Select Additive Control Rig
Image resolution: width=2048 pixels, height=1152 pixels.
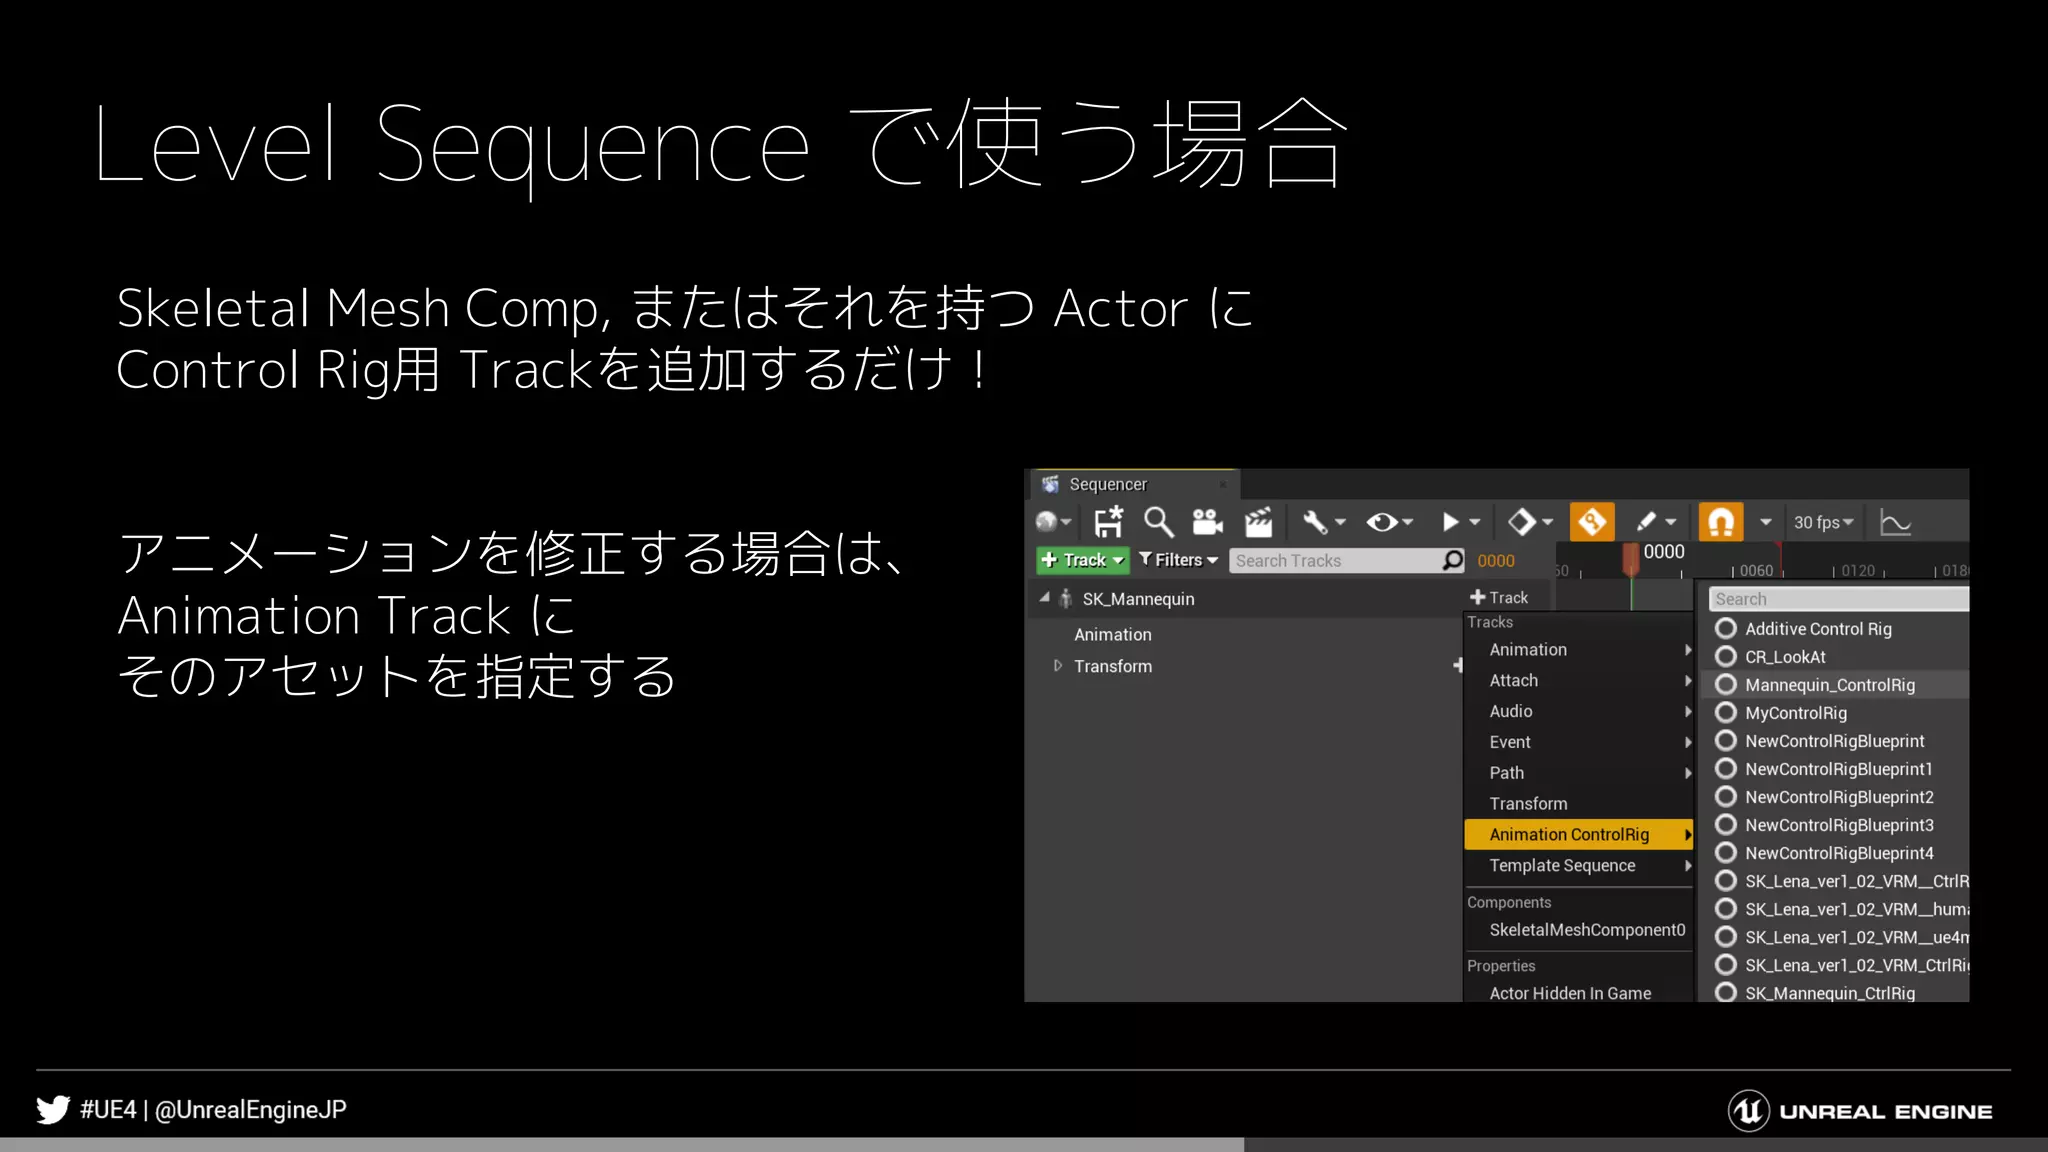pos(1835,629)
